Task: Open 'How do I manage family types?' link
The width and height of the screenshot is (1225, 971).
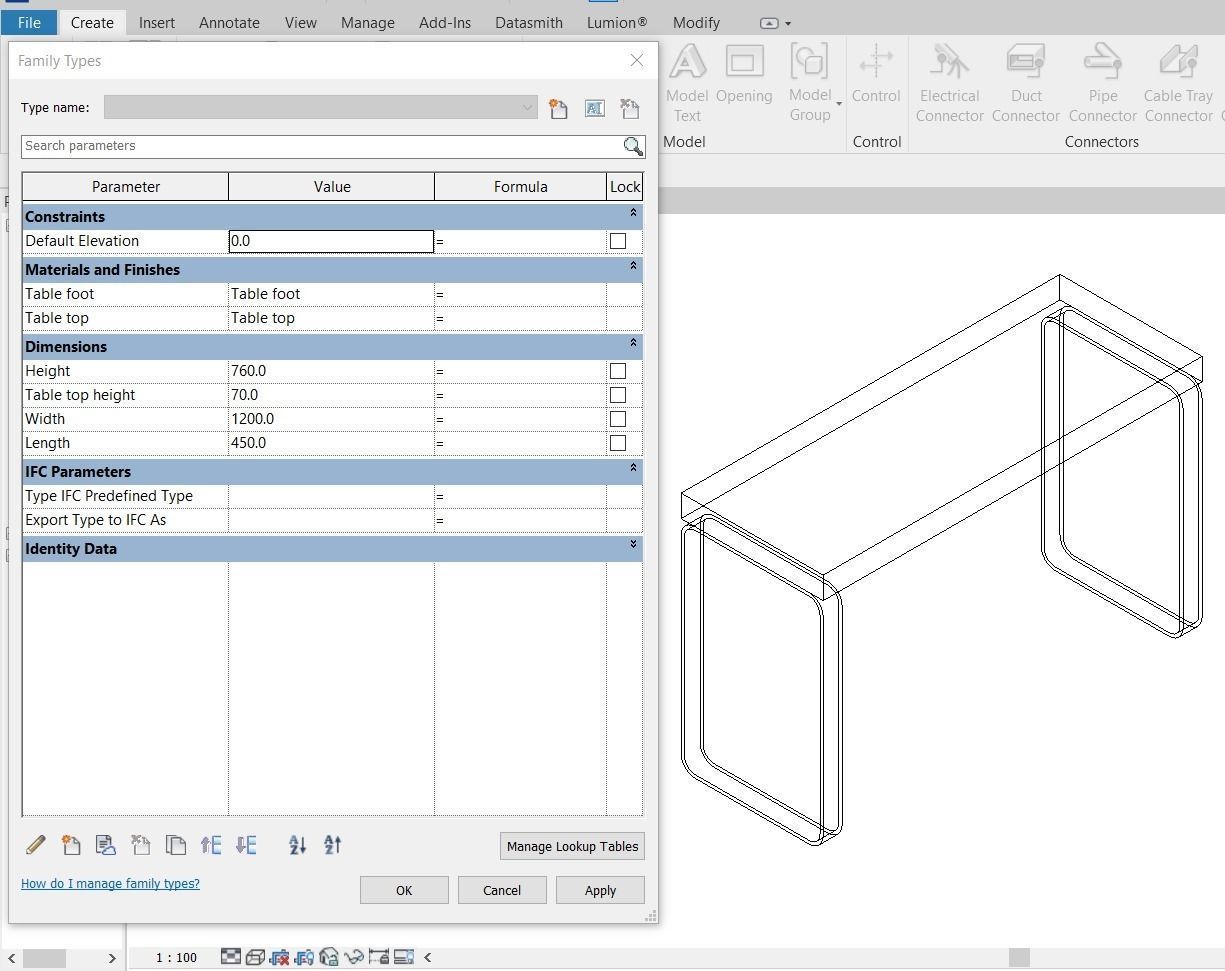Action: (x=110, y=884)
